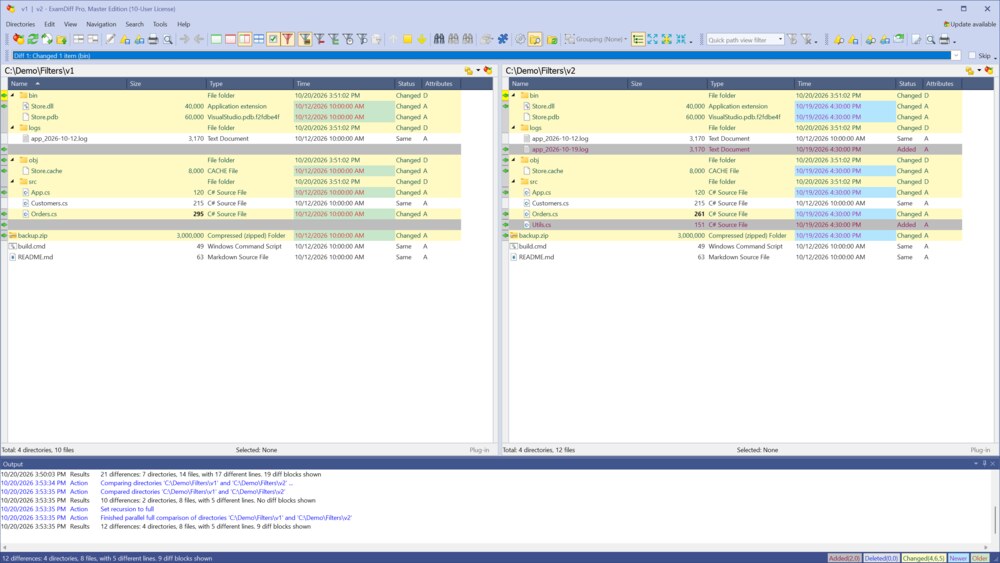Screen dimensions: 1000x563
Task: Toggle the red right-only pane view icon
Action: pyautogui.click(x=230, y=40)
